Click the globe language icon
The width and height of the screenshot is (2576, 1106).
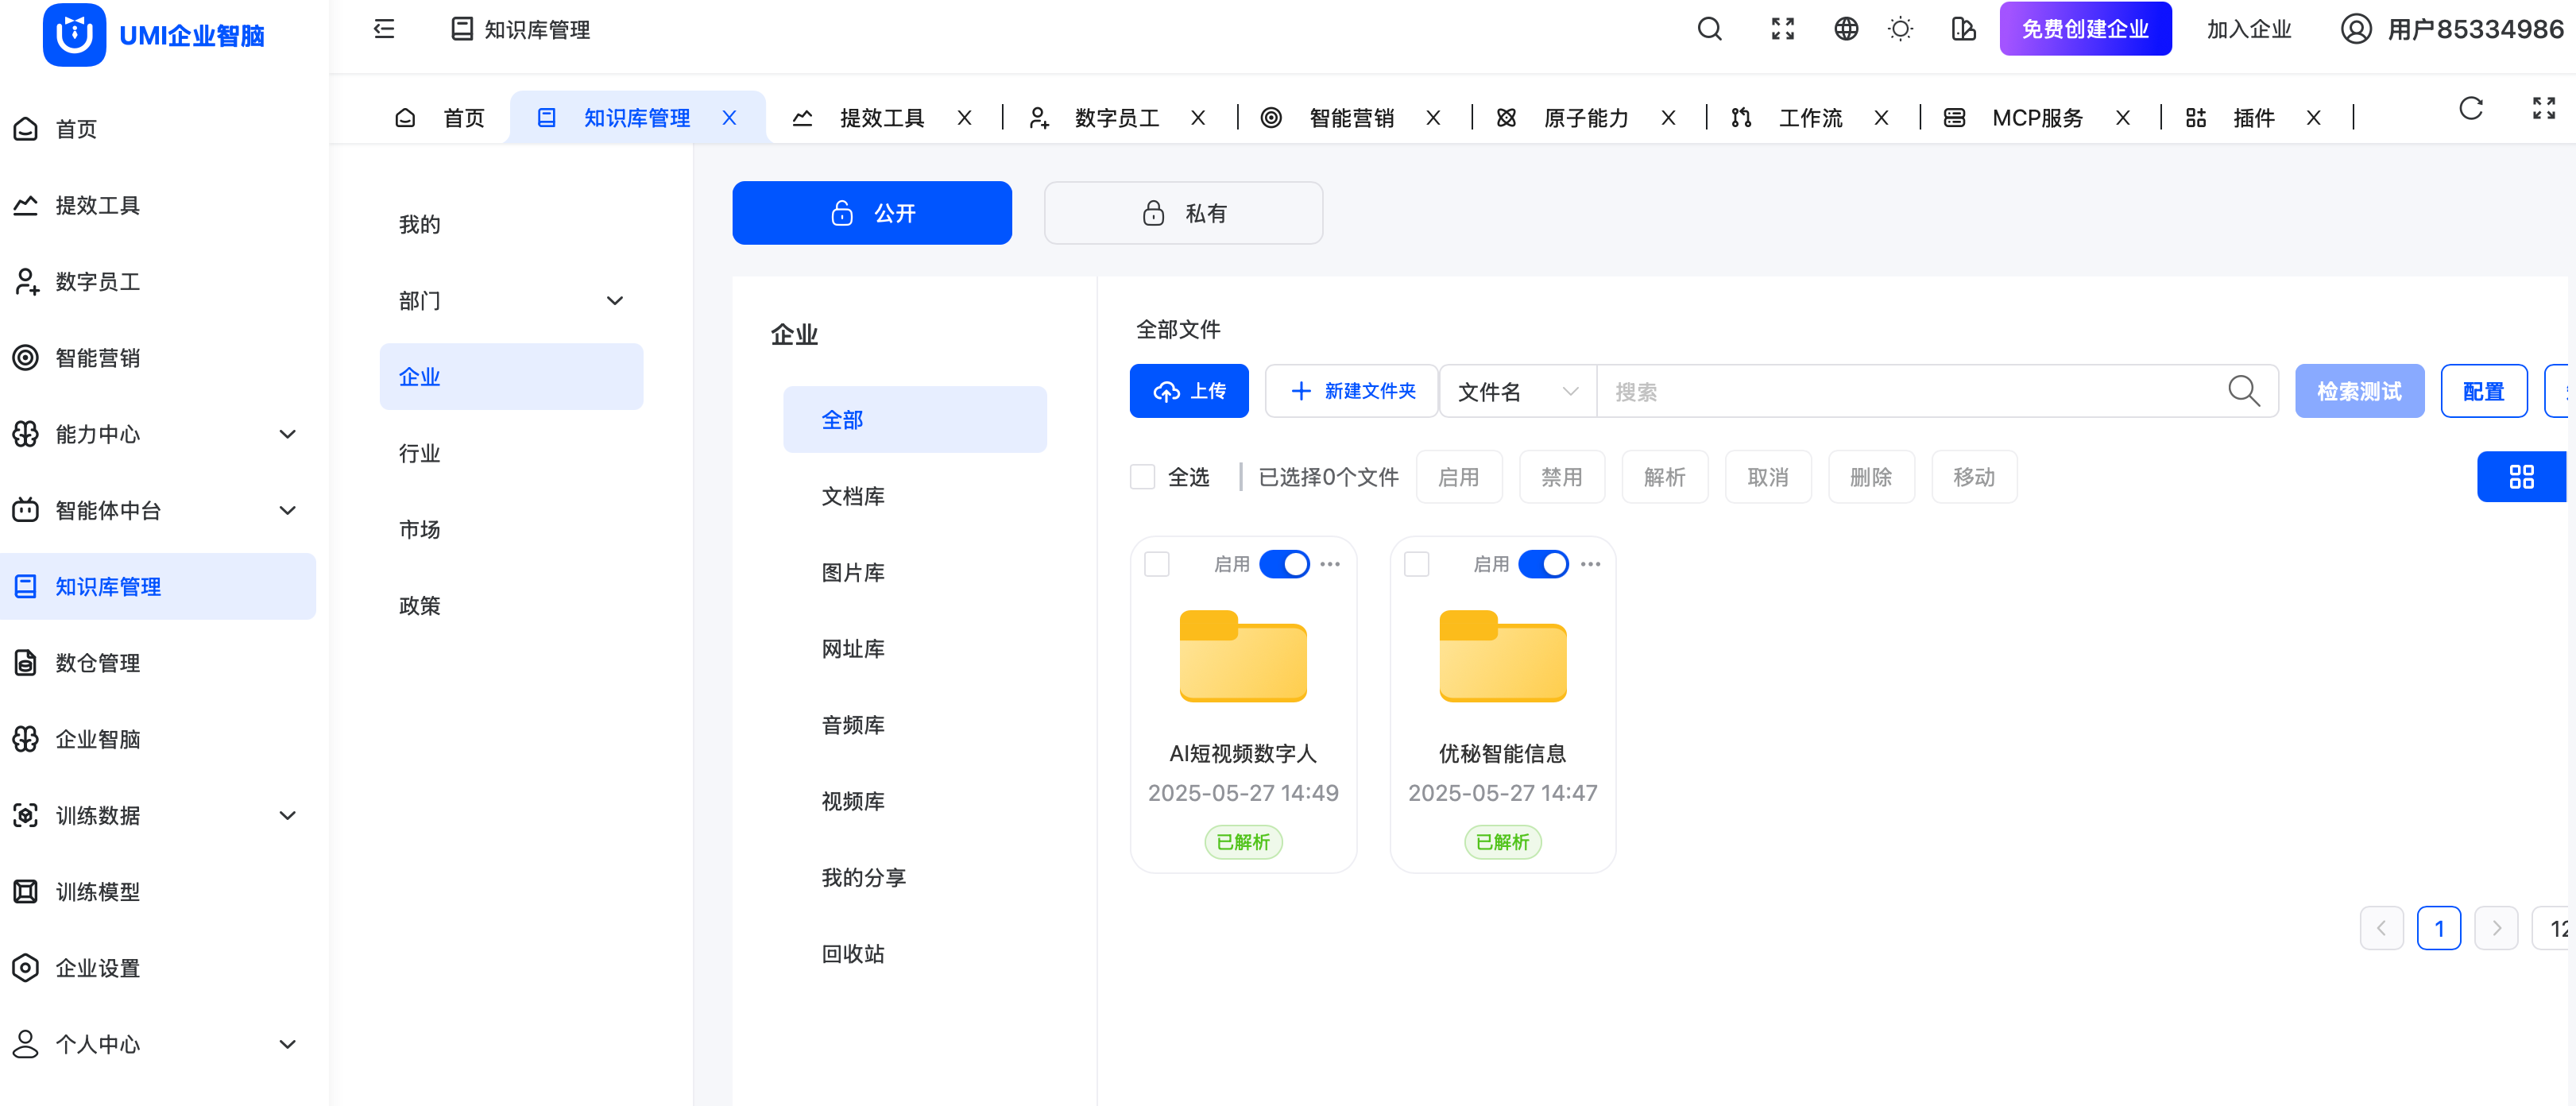1845,29
